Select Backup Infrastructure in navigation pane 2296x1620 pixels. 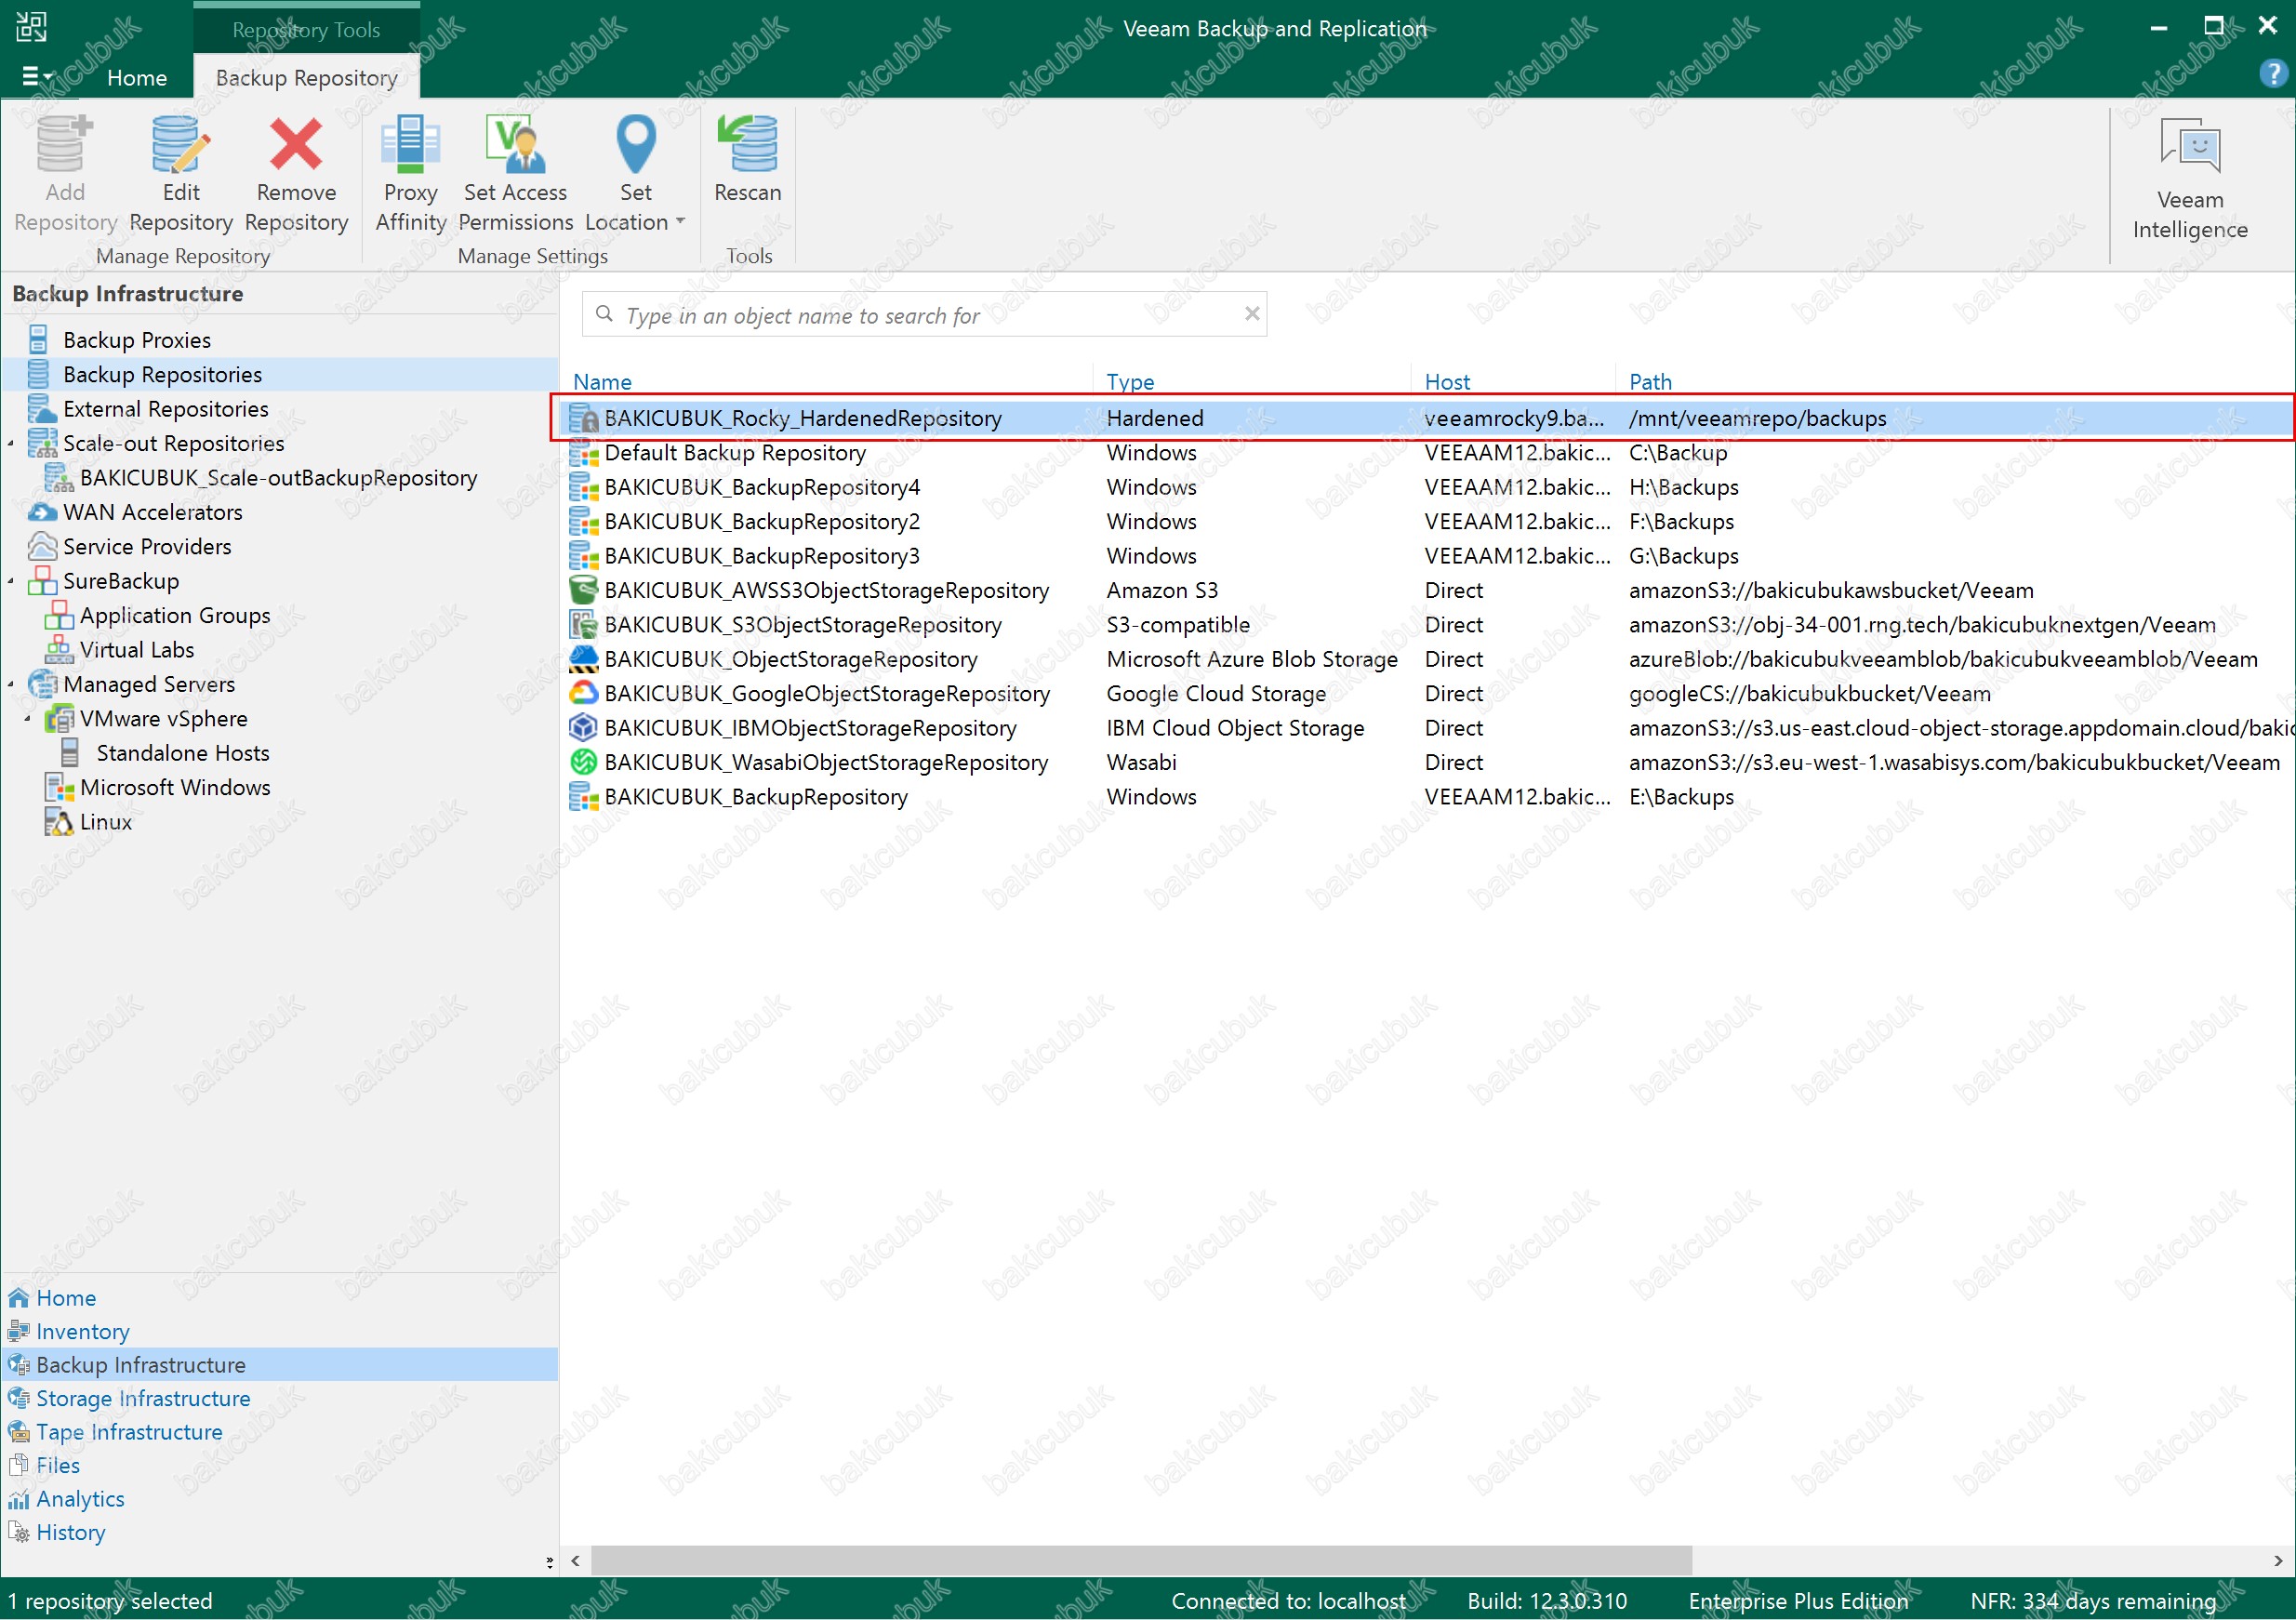point(279,1365)
